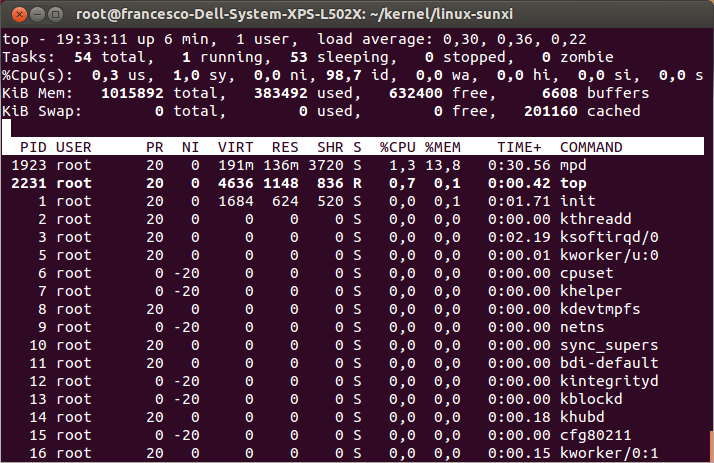Click the KiB Swap label
714x463 pixels.
point(42,112)
